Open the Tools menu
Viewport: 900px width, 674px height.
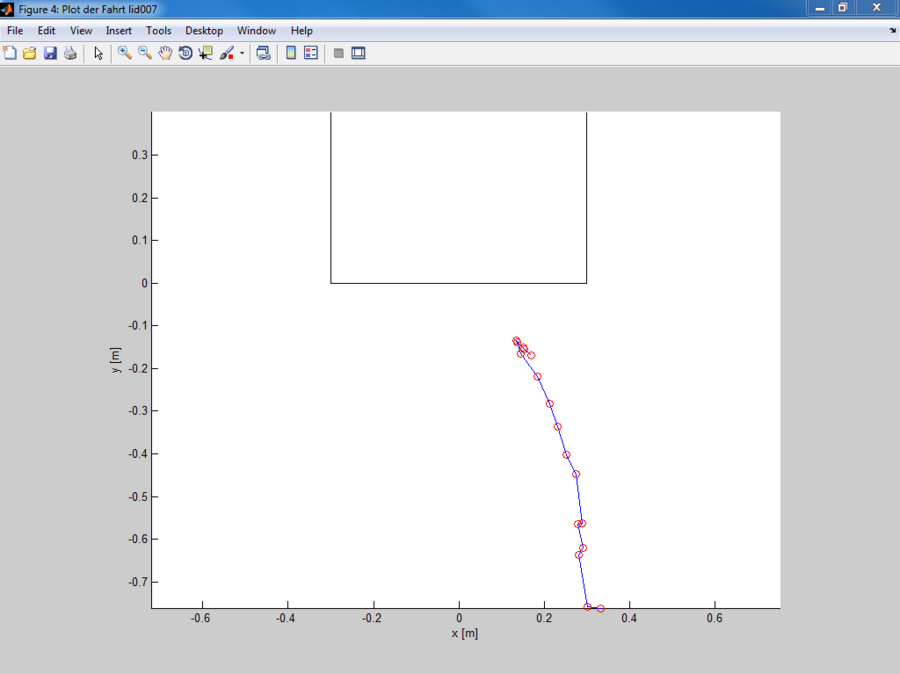click(x=158, y=31)
